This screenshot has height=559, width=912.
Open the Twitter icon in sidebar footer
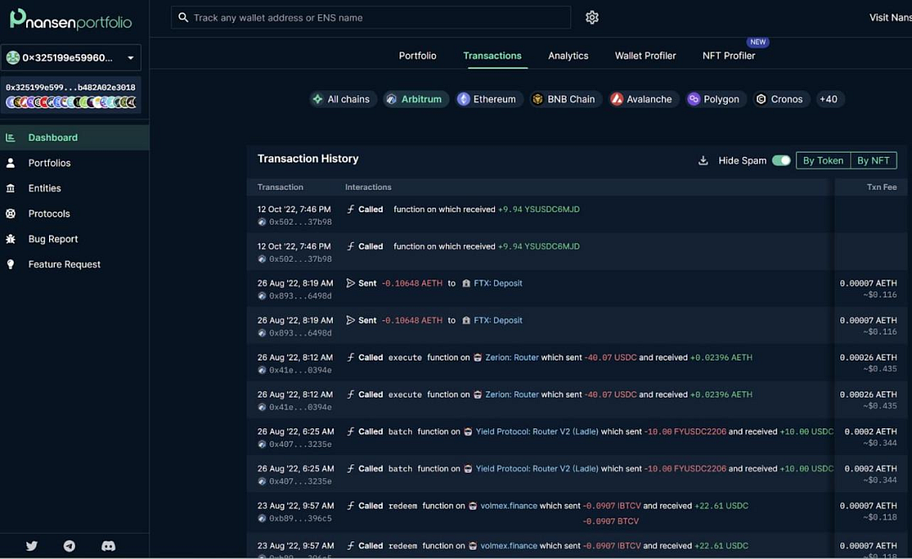pyautogui.click(x=31, y=546)
